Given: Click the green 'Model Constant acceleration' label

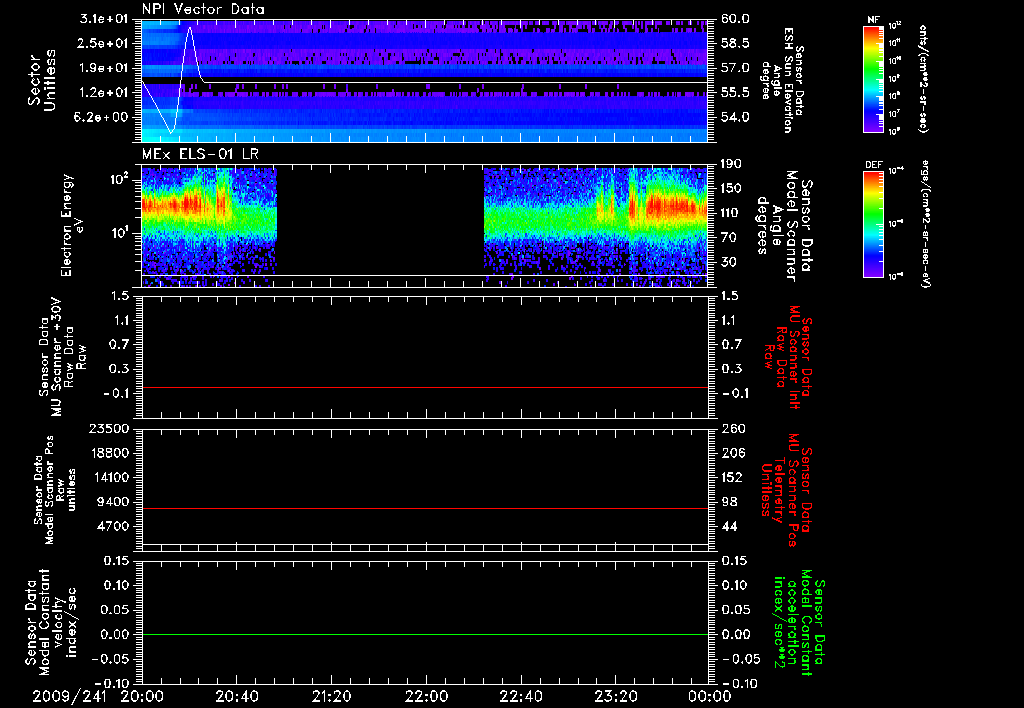Looking at the screenshot, I should [800, 624].
